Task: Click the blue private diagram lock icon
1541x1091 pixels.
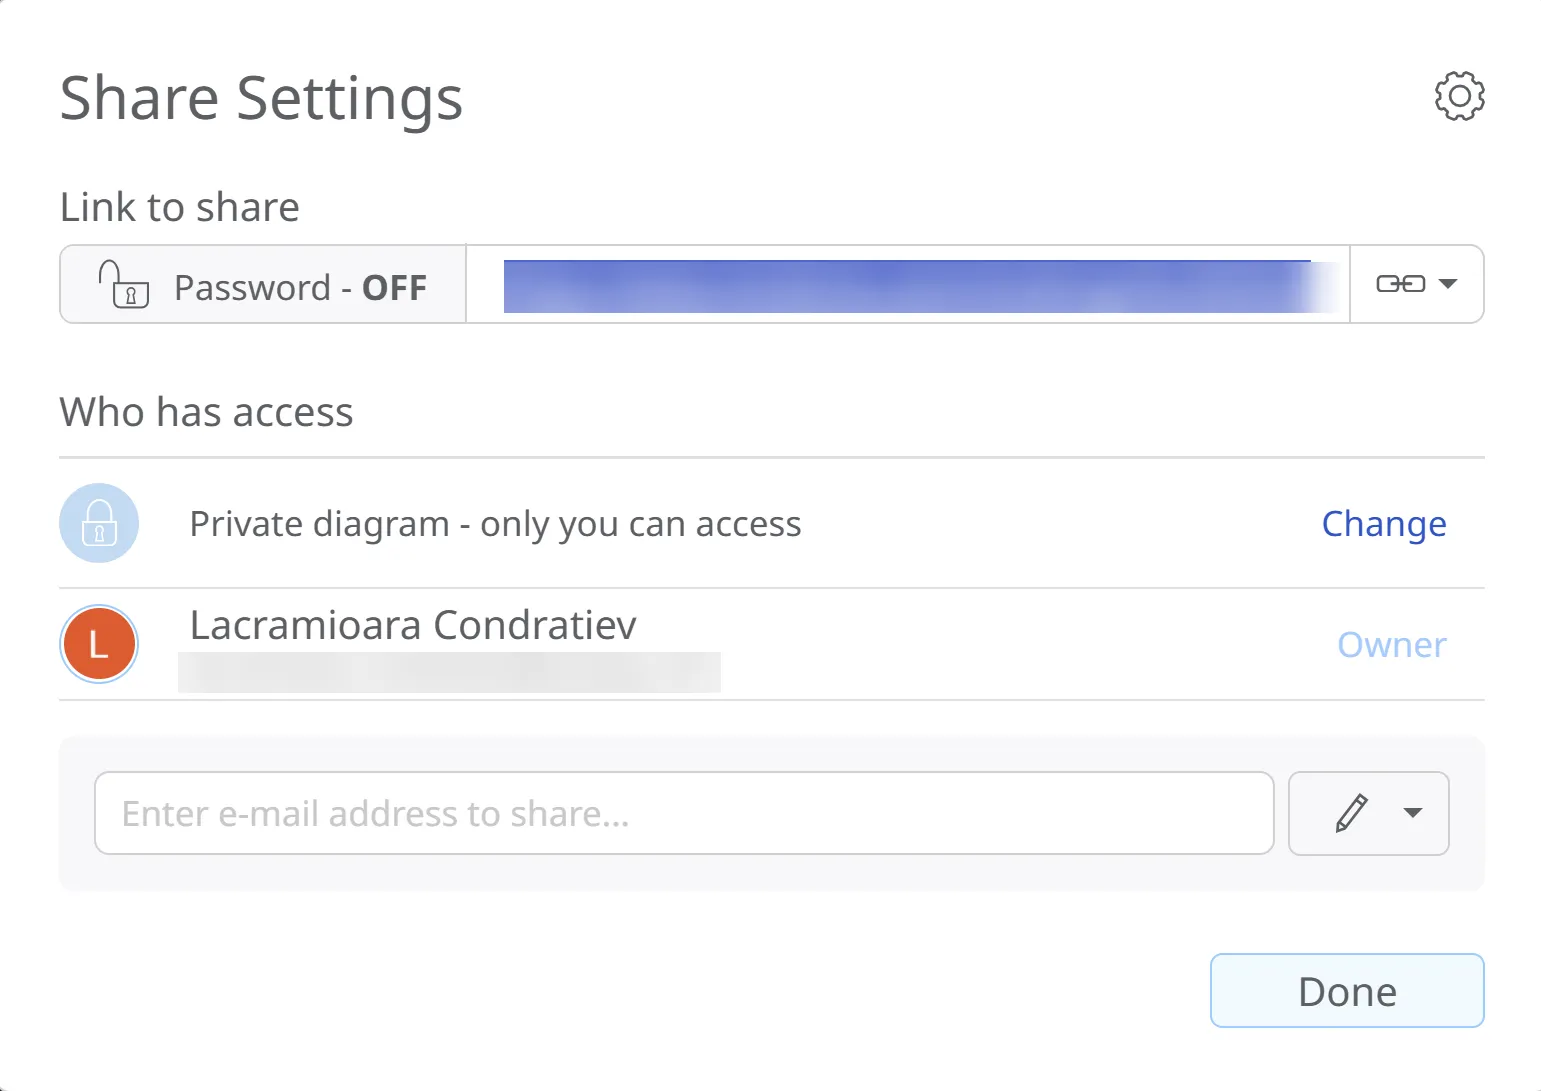Action: [99, 523]
